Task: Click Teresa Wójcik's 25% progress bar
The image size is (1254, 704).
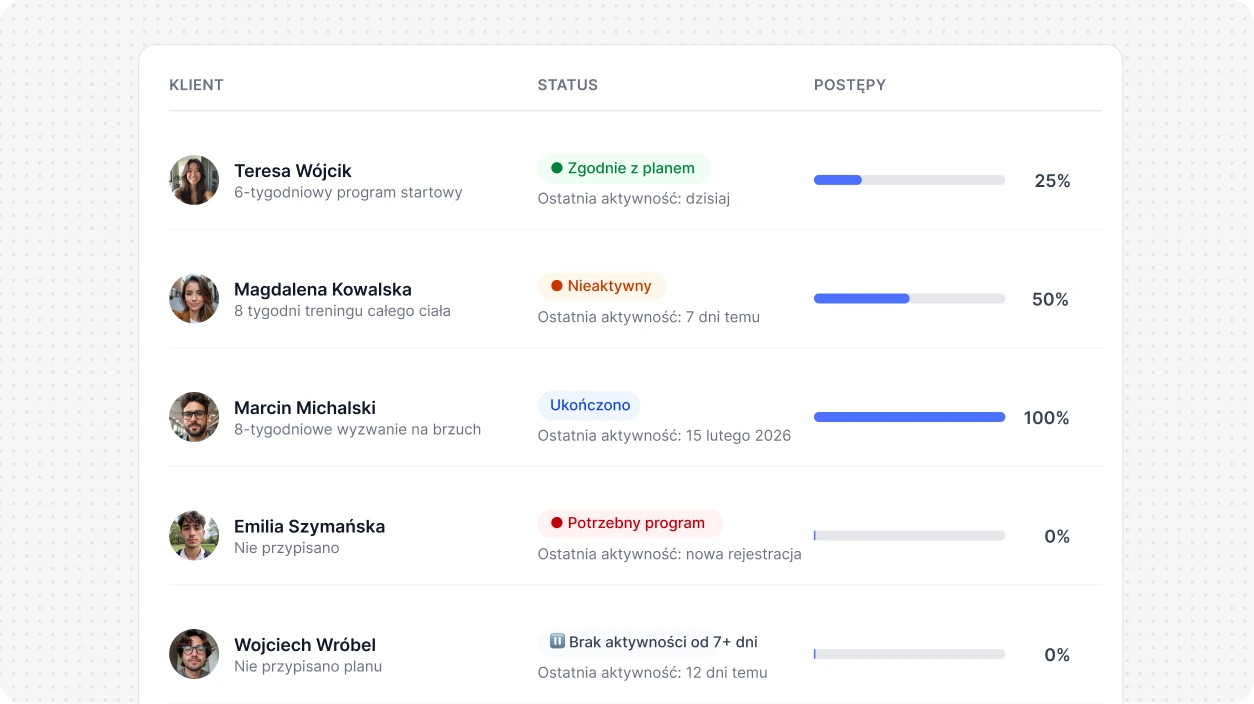Action: pos(909,180)
